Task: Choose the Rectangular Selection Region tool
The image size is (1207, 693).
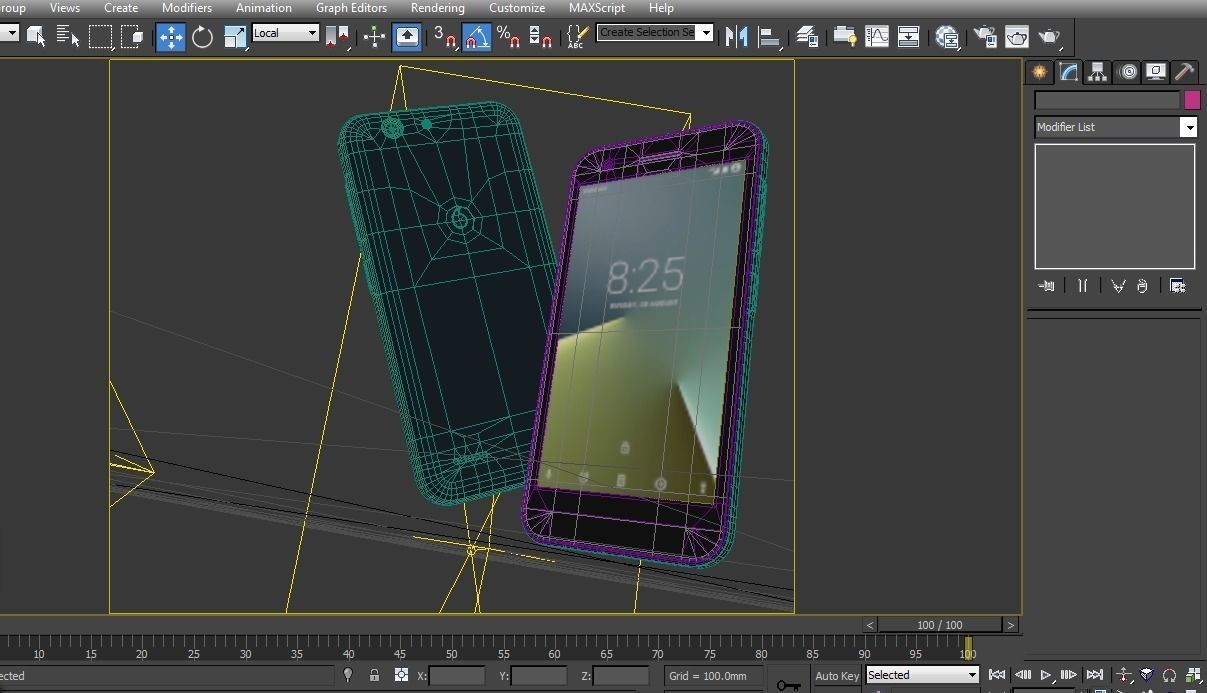Action: [100, 37]
